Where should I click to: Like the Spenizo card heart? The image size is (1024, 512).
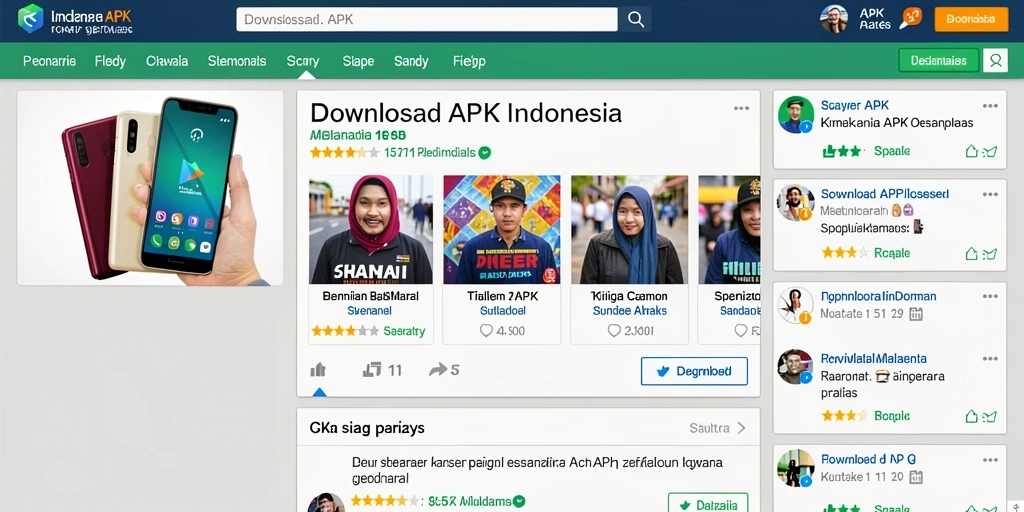click(741, 331)
